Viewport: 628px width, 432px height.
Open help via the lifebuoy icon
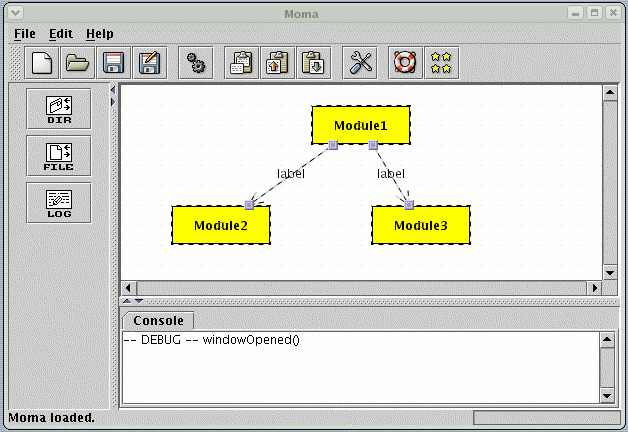[405, 63]
